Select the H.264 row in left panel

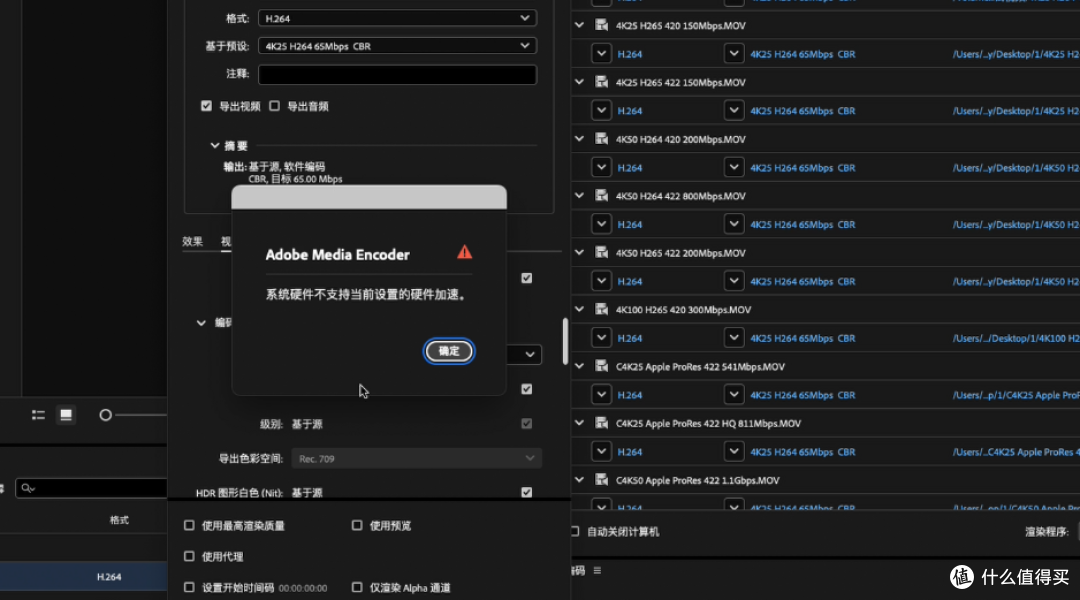coord(83,577)
